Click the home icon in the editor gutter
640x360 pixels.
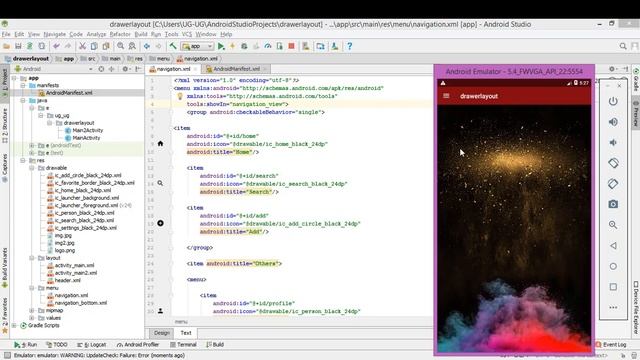pos(160,144)
